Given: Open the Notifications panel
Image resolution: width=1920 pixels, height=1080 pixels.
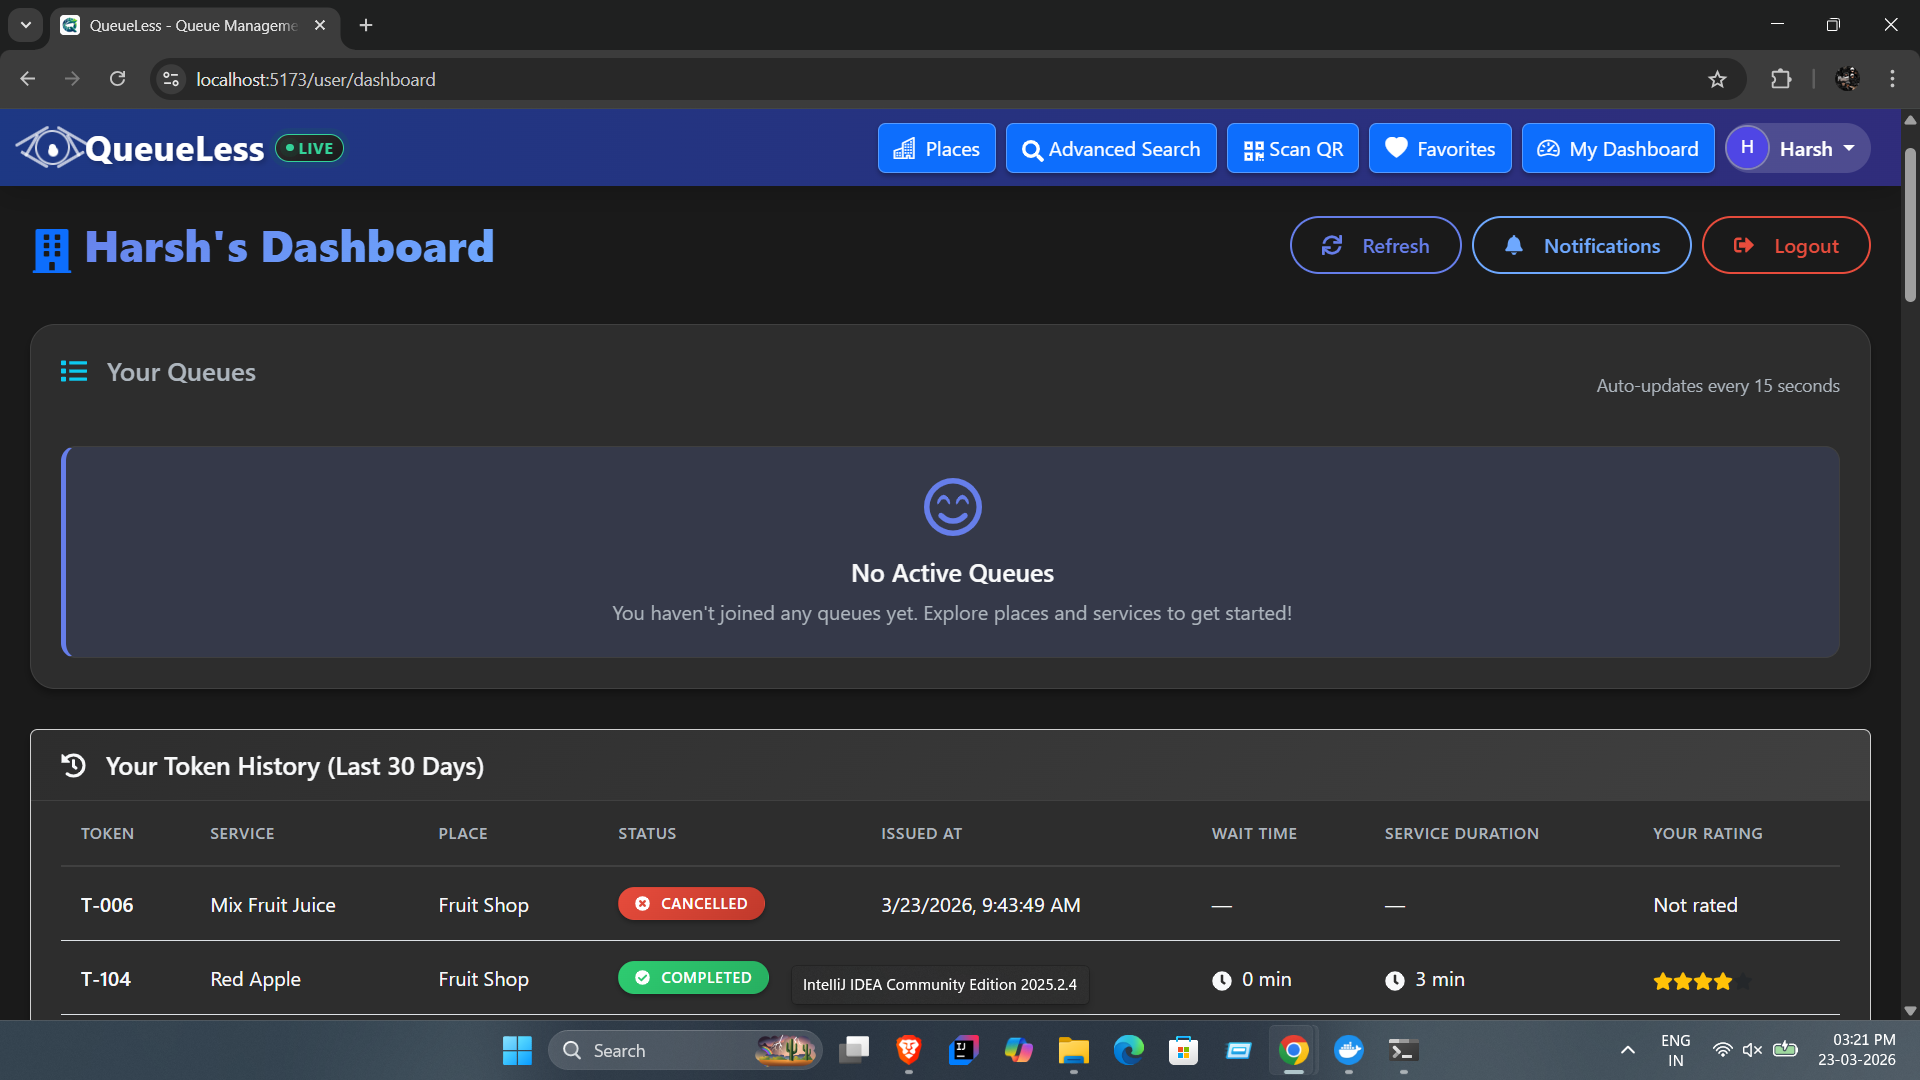Looking at the screenshot, I should click(x=1581, y=246).
